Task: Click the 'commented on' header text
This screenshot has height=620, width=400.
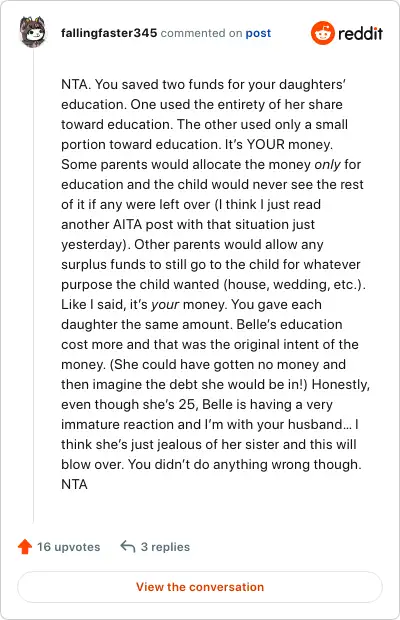Action: (x=201, y=33)
